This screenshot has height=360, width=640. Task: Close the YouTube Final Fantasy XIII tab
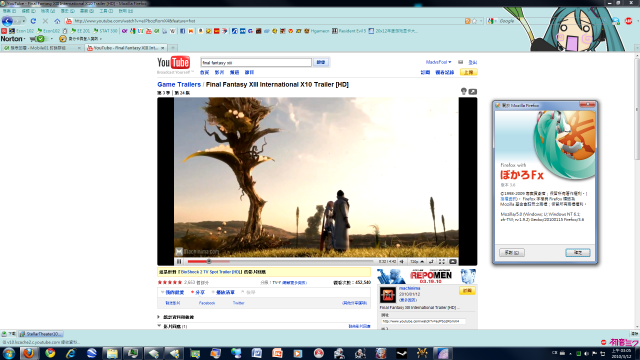pos(162,48)
